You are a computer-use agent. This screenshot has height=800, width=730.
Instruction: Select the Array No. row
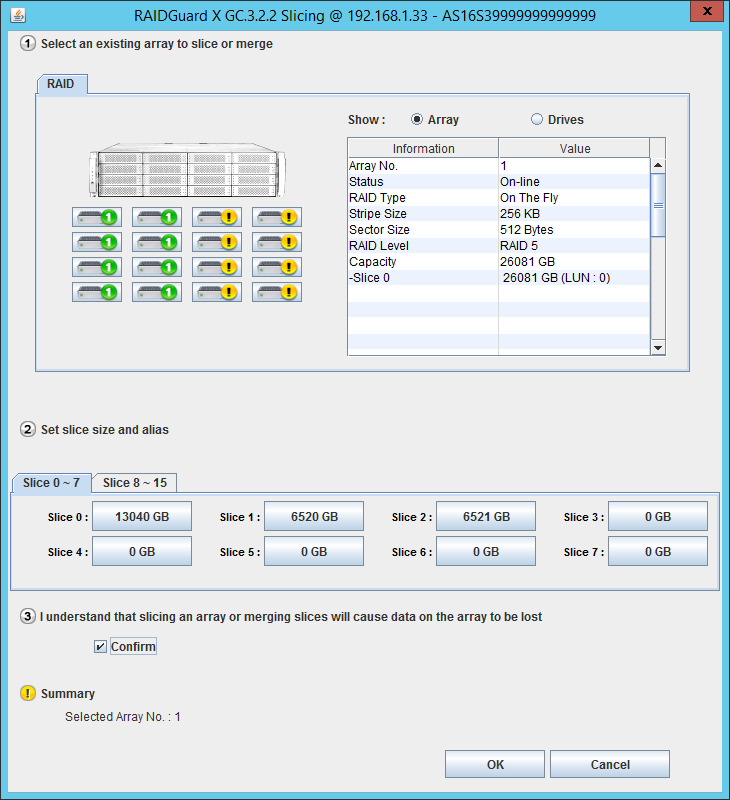[499, 166]
